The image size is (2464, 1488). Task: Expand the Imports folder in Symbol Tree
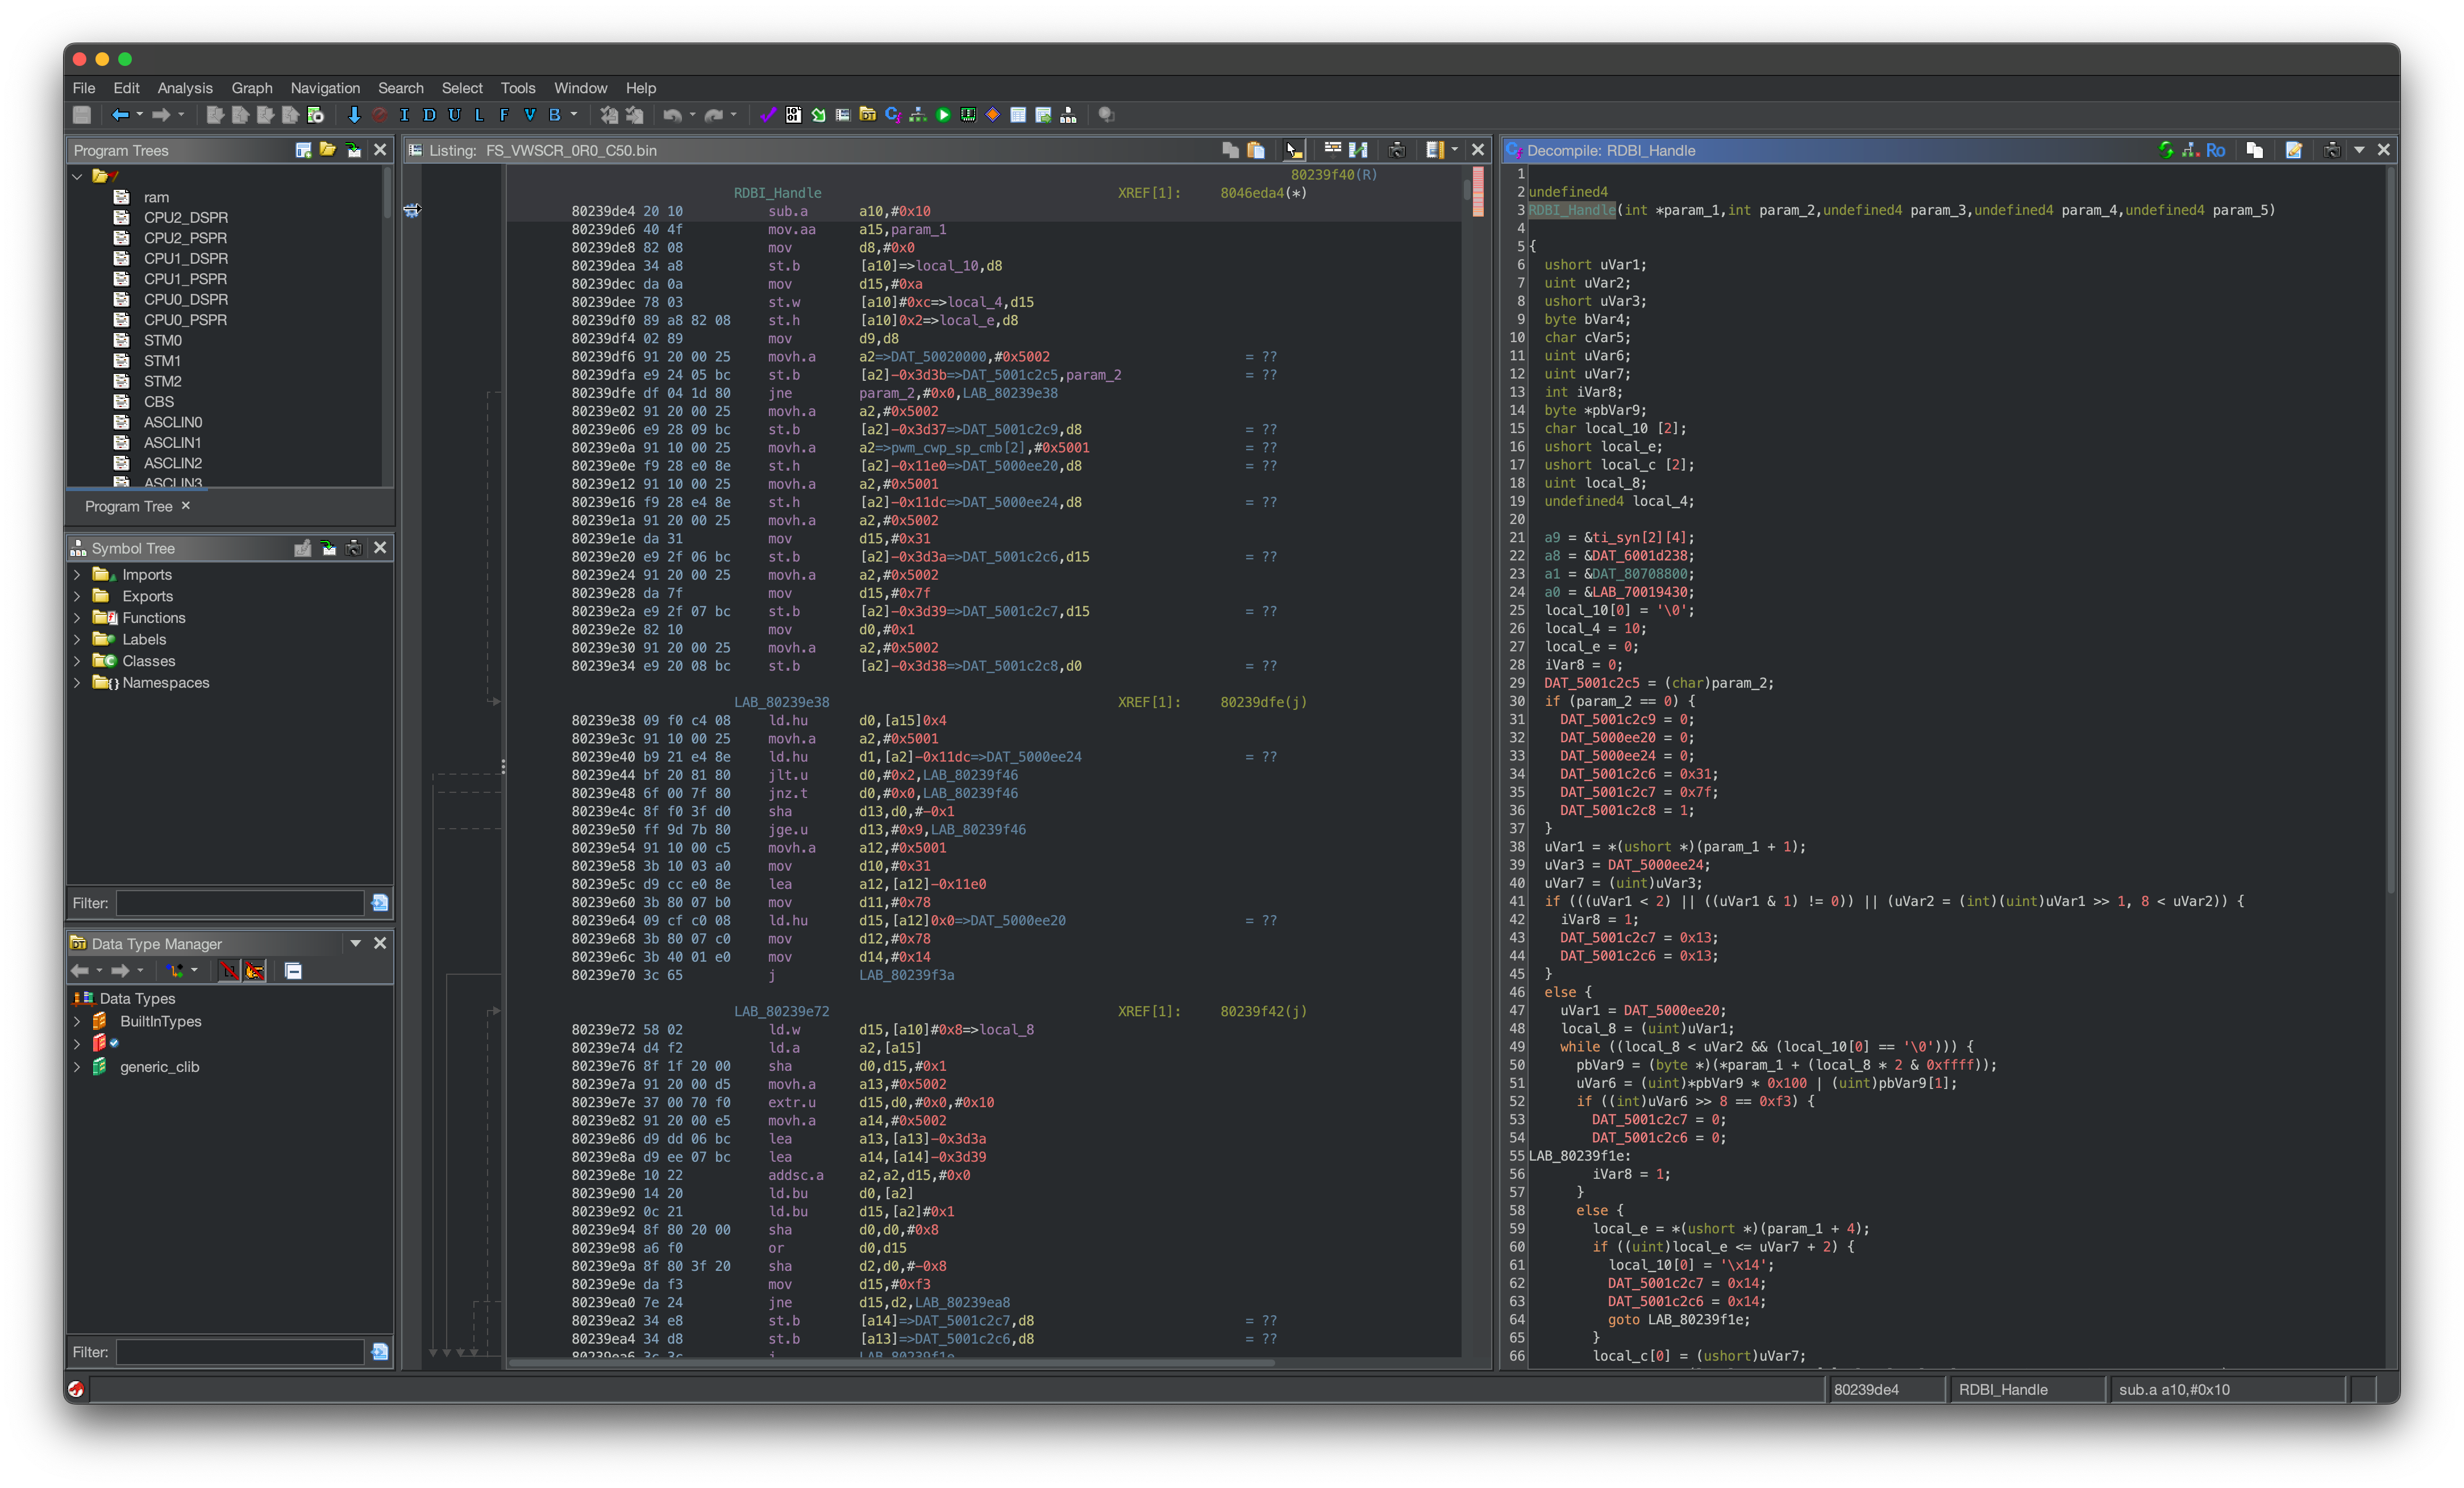(77, 575)
